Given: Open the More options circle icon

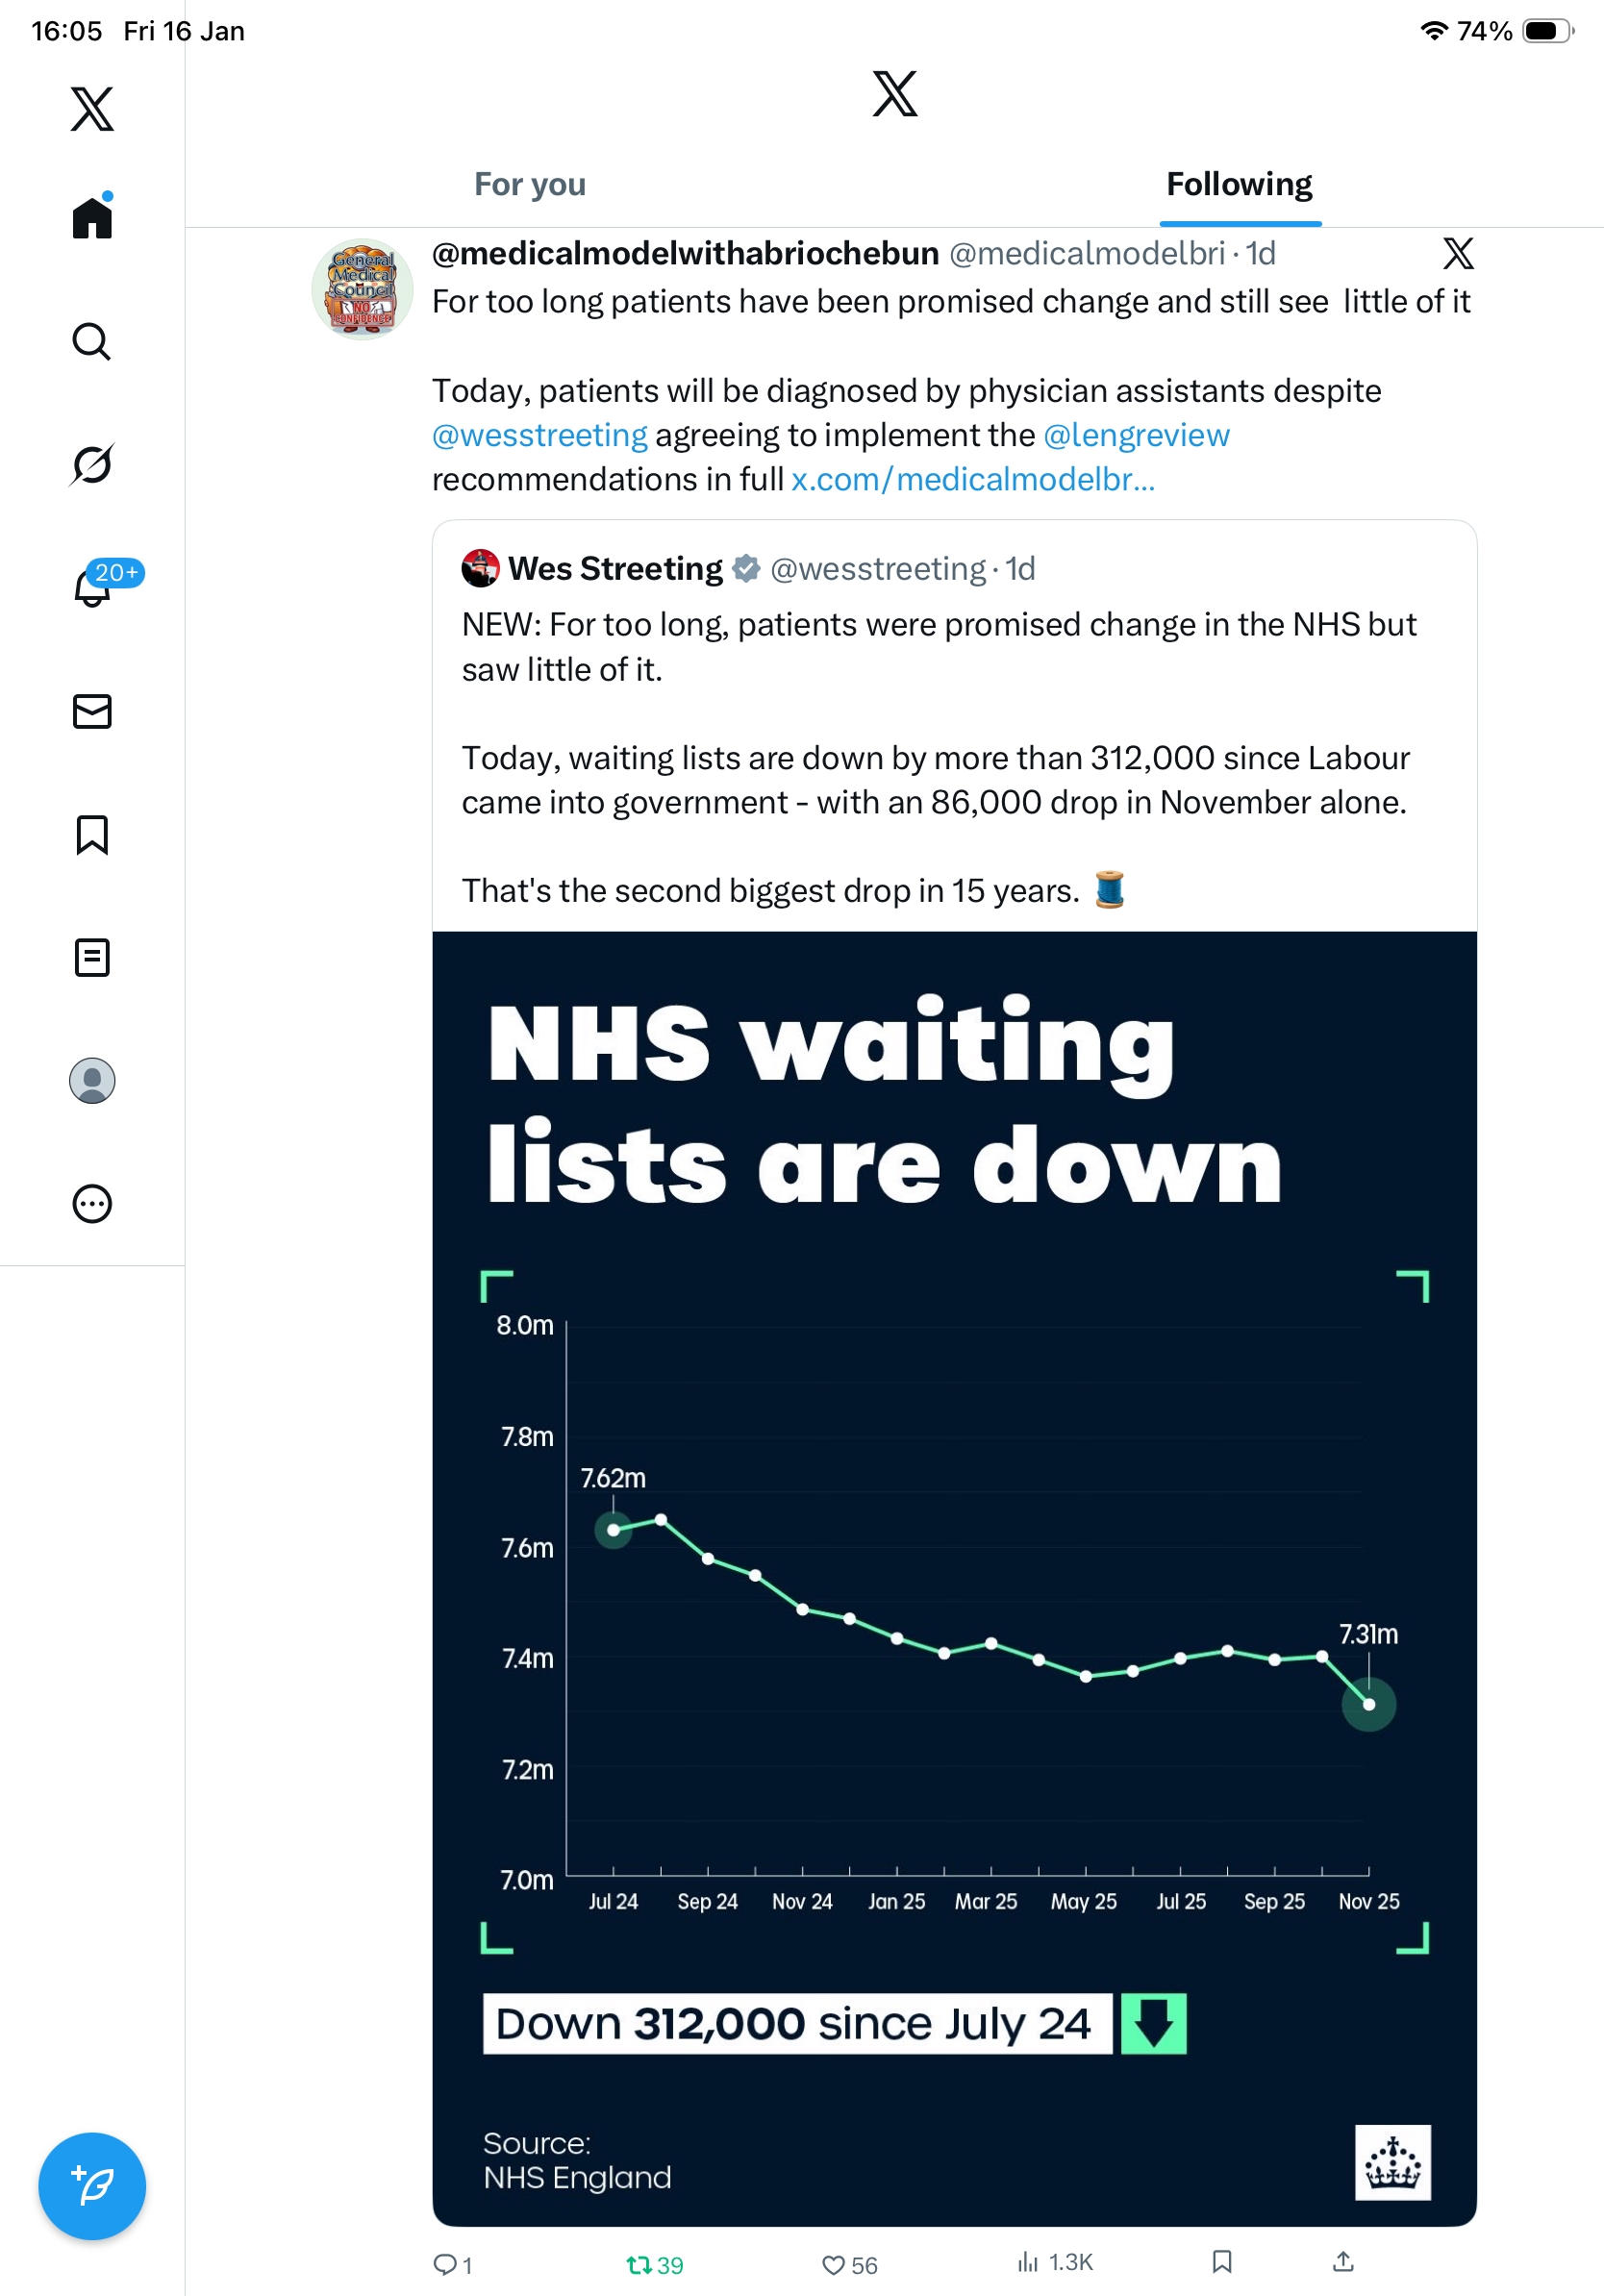Looking at the screenshot, I should tap(92, 1204).
